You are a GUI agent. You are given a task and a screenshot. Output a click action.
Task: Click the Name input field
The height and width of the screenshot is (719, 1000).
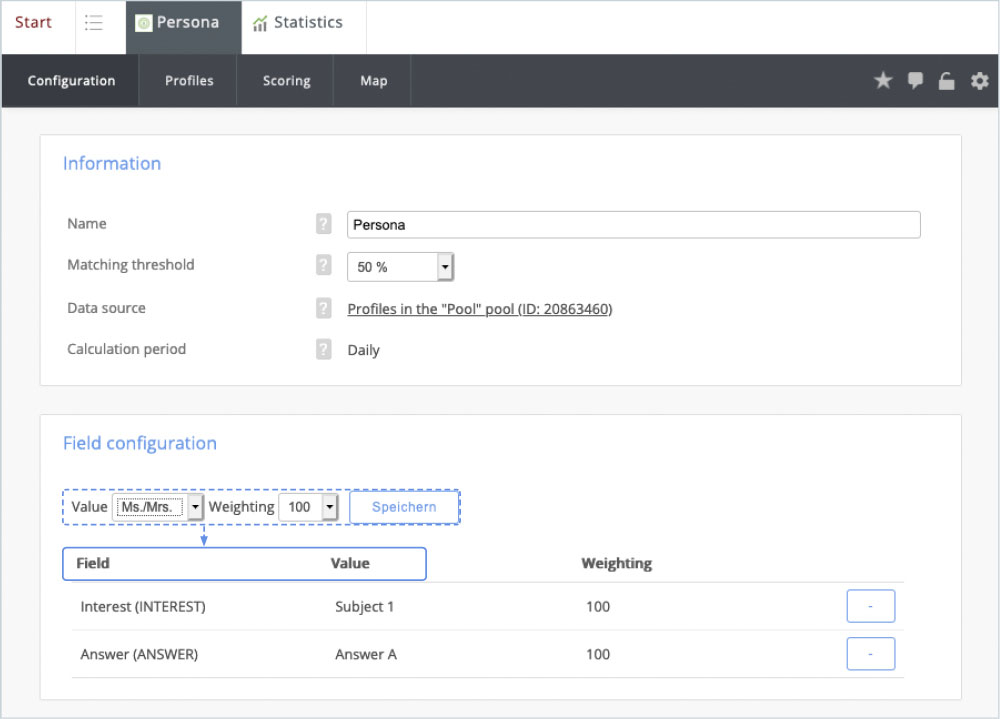(633, 225)
